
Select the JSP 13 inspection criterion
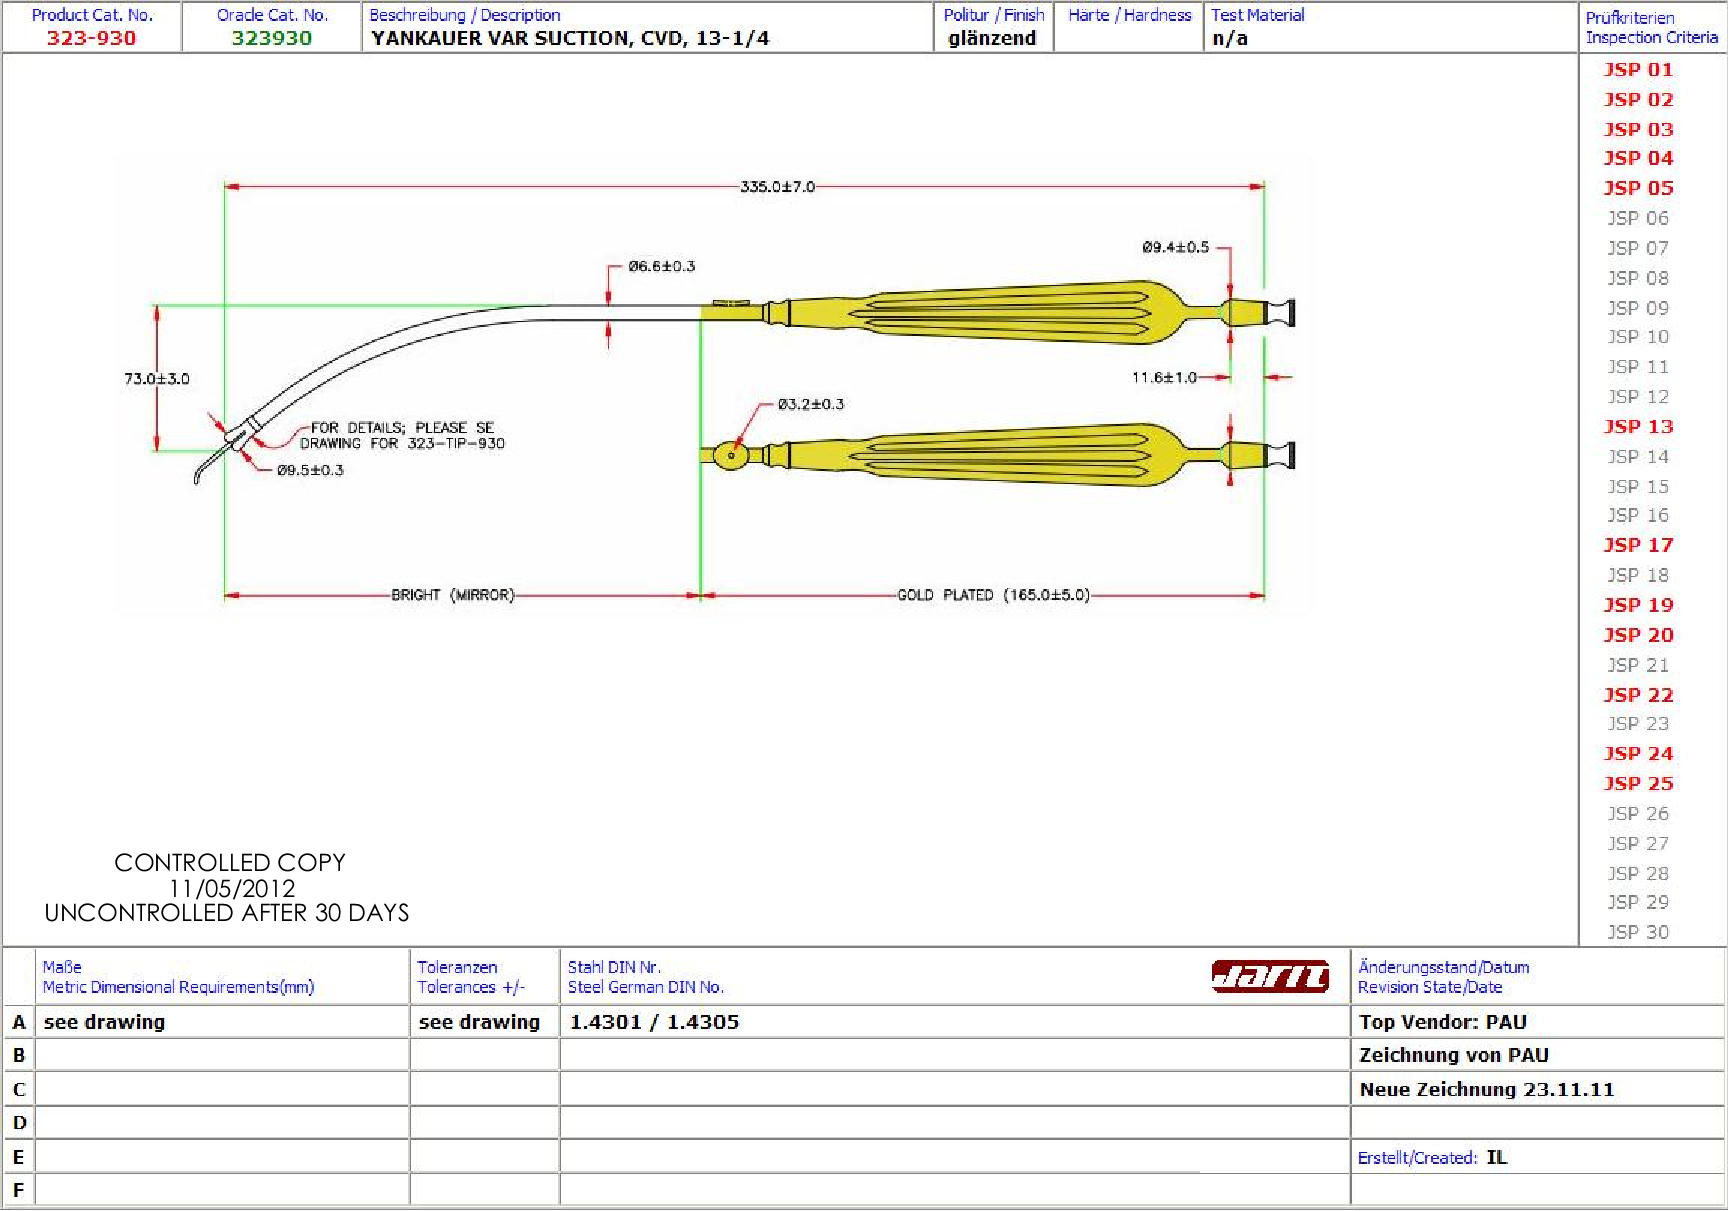pos(1638,427)
